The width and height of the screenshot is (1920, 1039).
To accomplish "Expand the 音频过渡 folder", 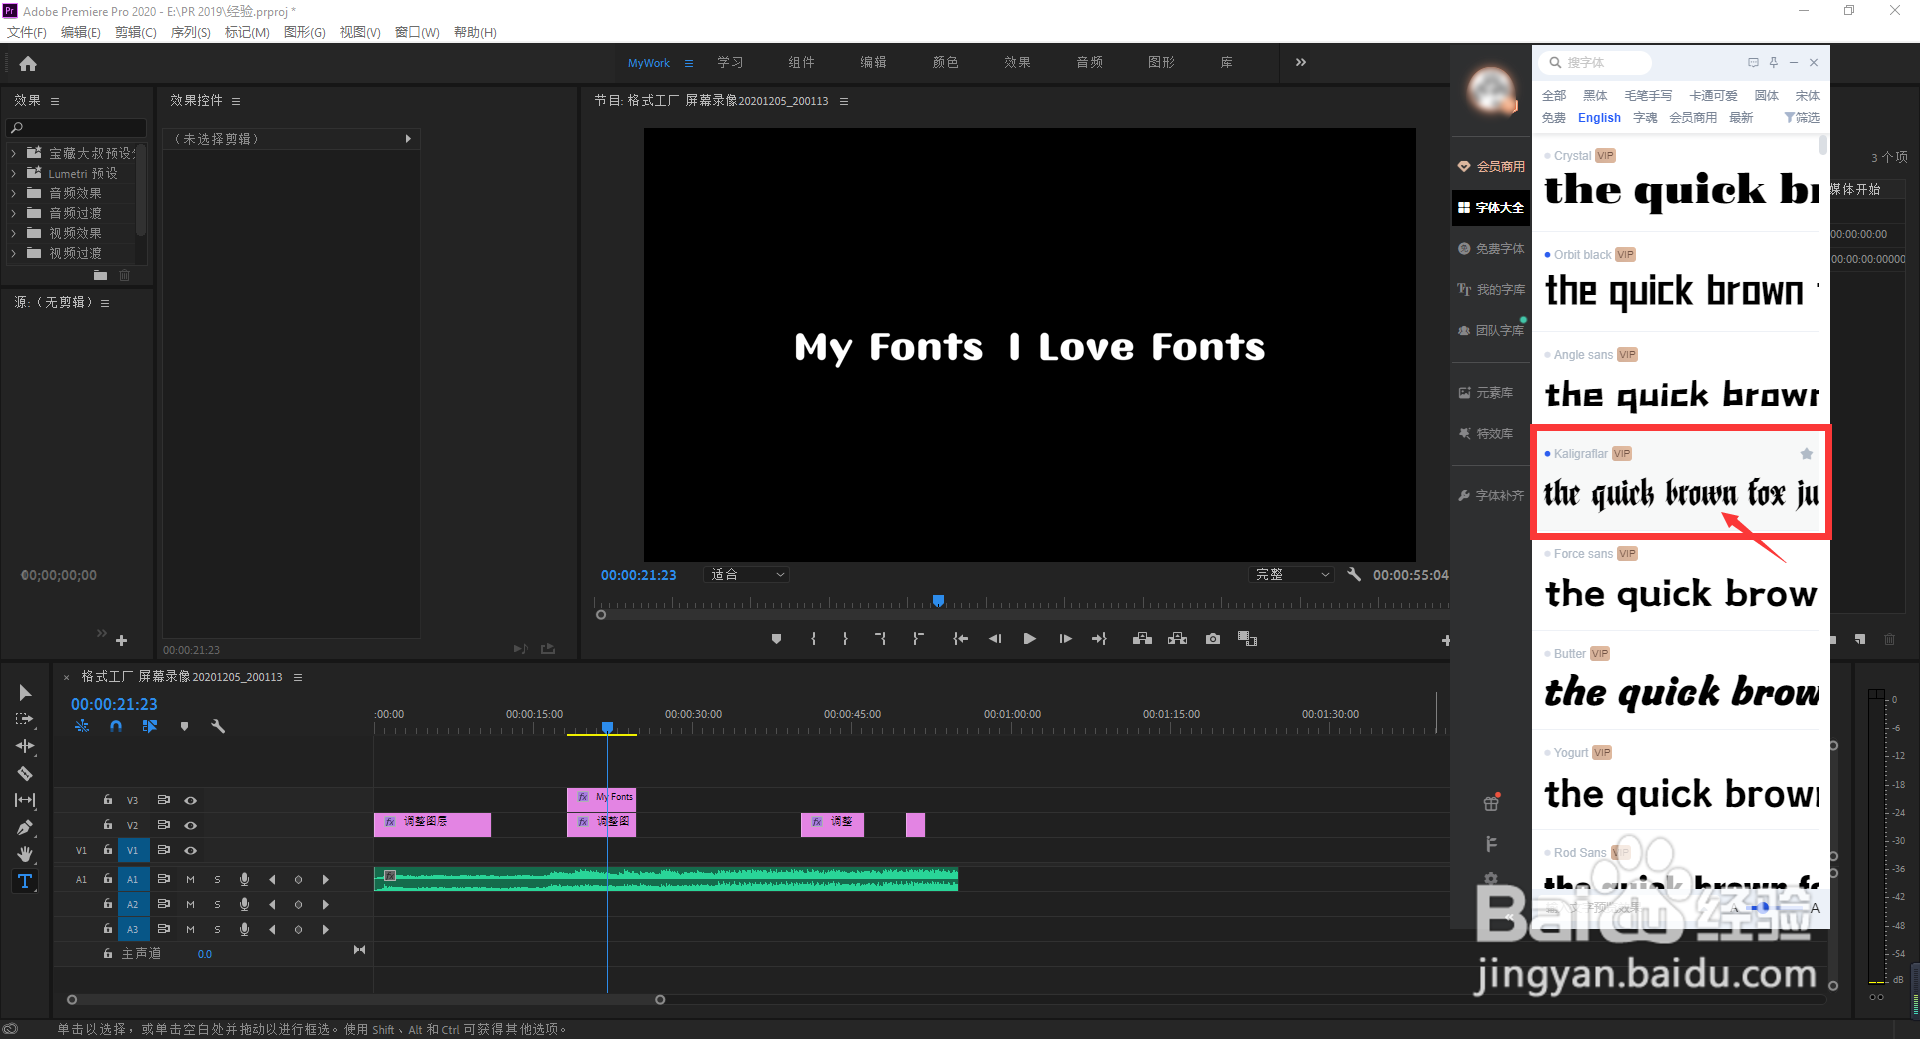I will (x=13, y=213).
